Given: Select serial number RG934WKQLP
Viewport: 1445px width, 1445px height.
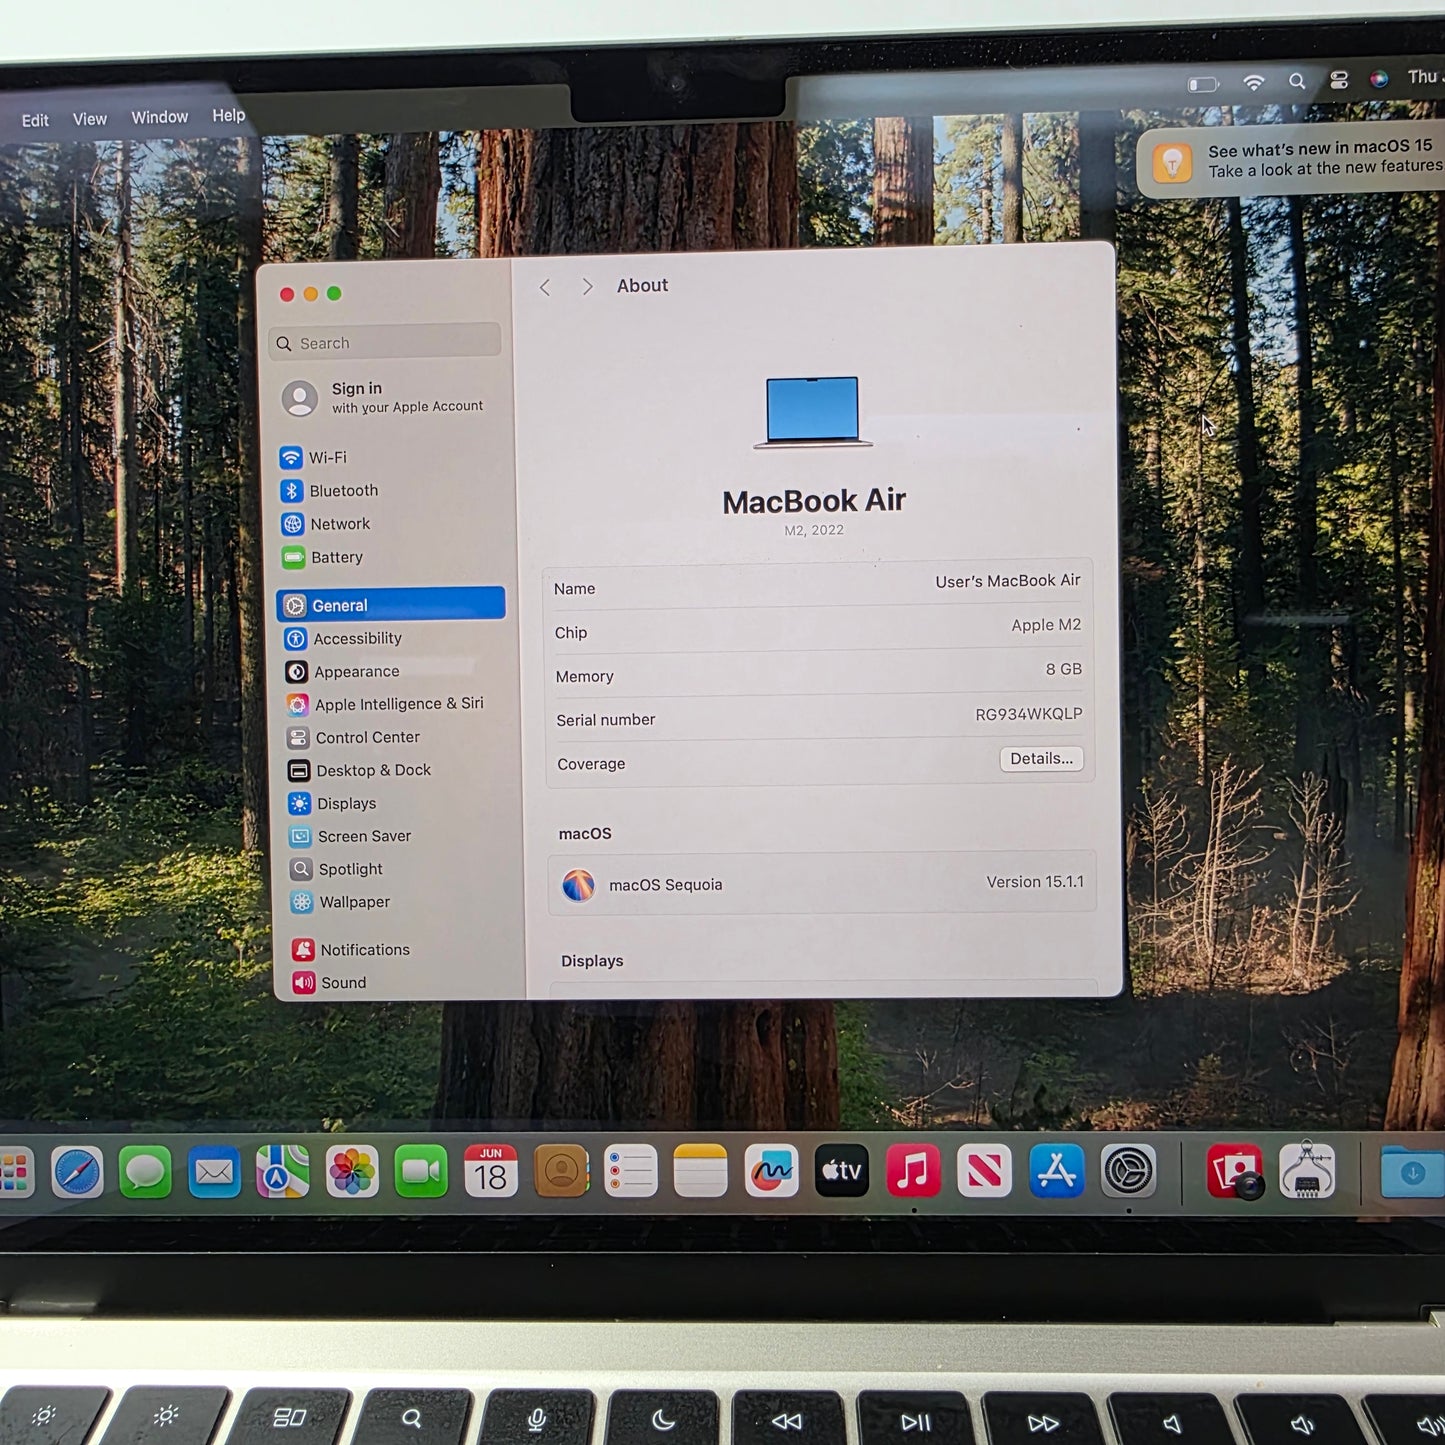Looking at the screenshot, I should pos(1028,714).
